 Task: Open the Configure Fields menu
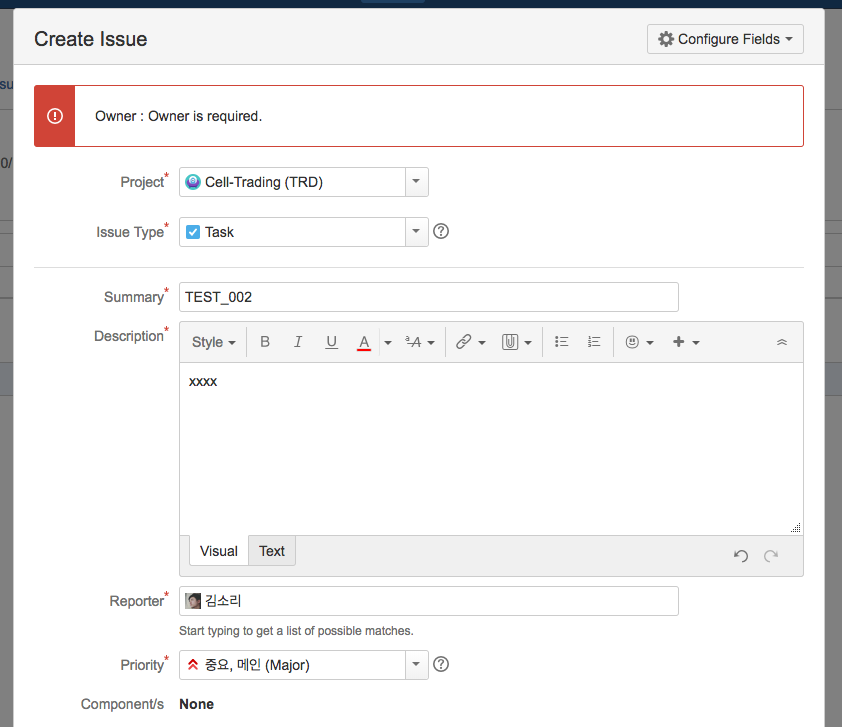[x=725, y=39]
